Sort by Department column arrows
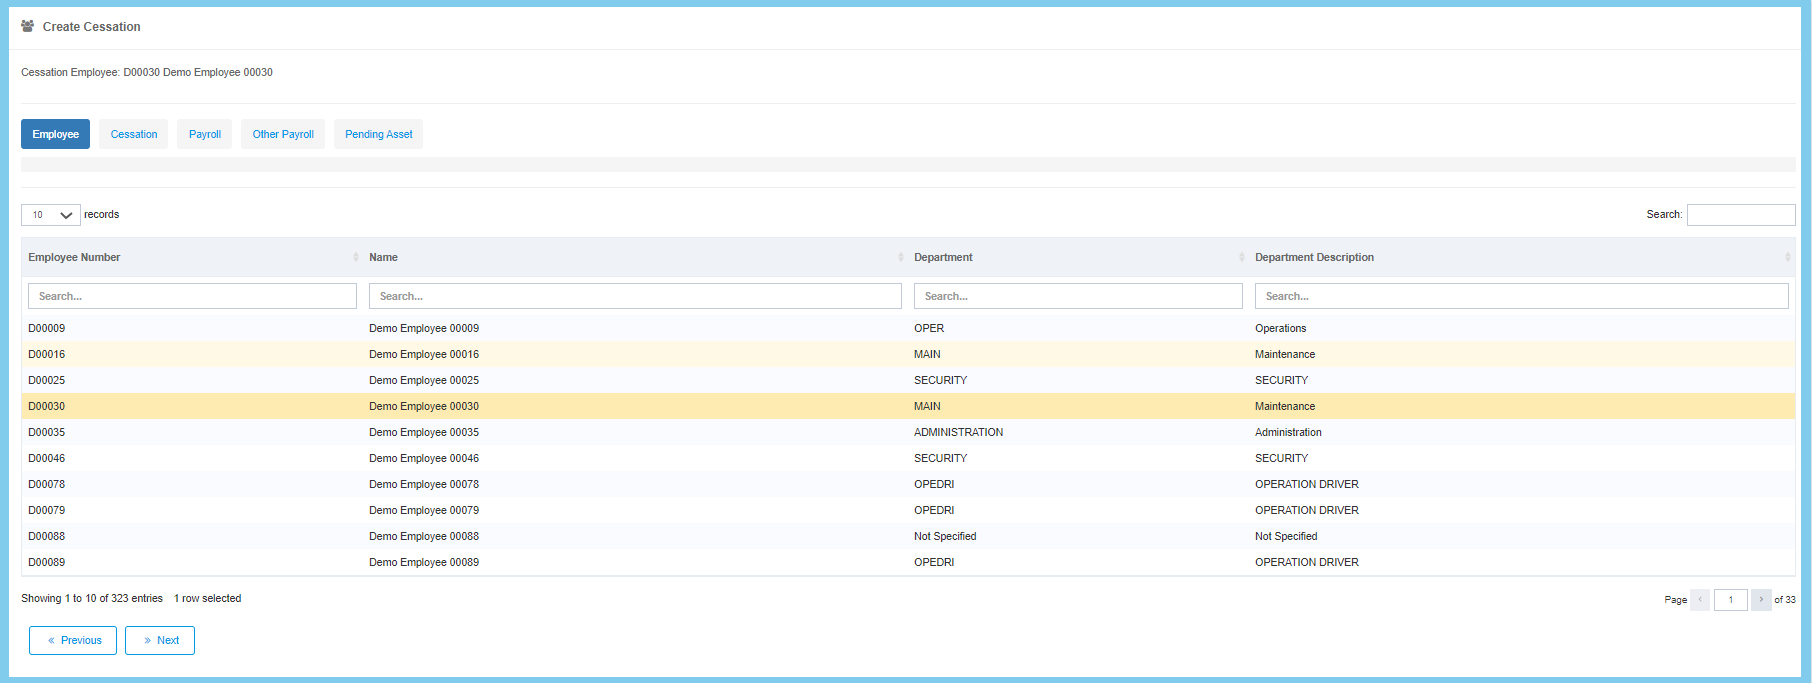Image resolution: width=1812 pixels, height=683 pixels. [x=1241, y=258]
